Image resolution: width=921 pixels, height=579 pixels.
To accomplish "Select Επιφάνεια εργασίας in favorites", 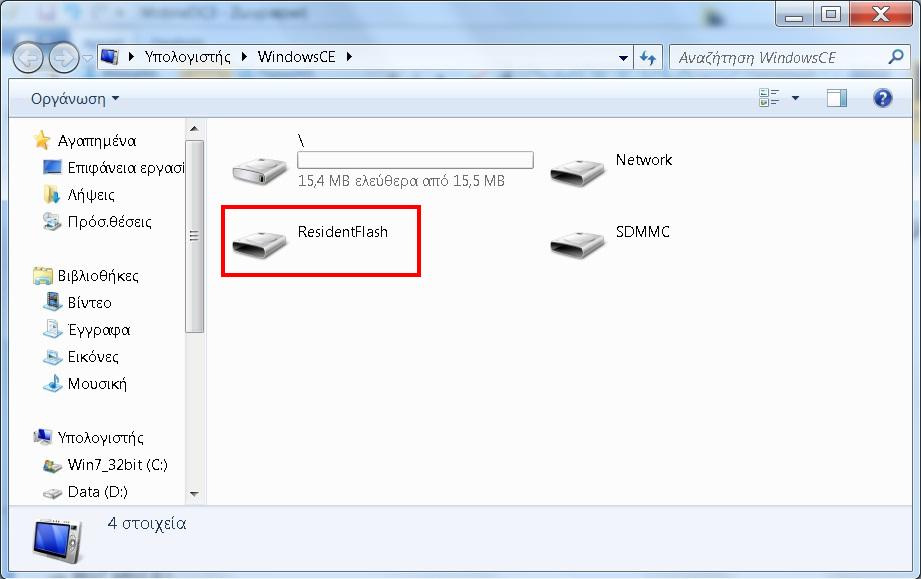I will pos(126,168).
